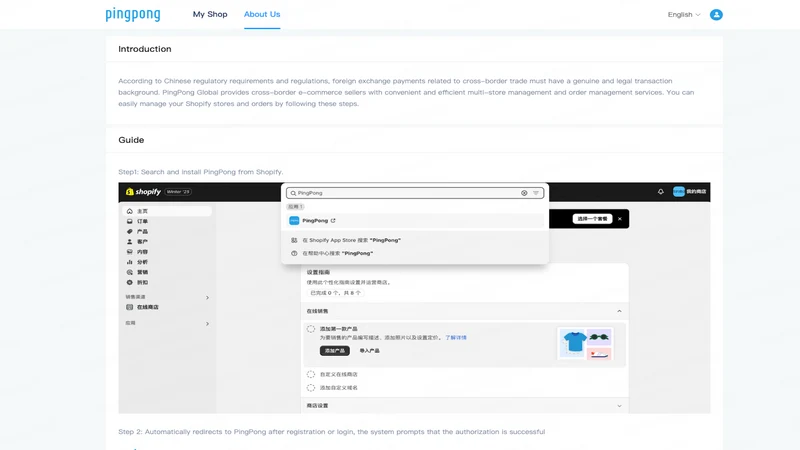The width and height of the screenshot is (800, 450).
Task: Select the PingPong app search result
Action: pyautogui.click(x=414, y=220)
